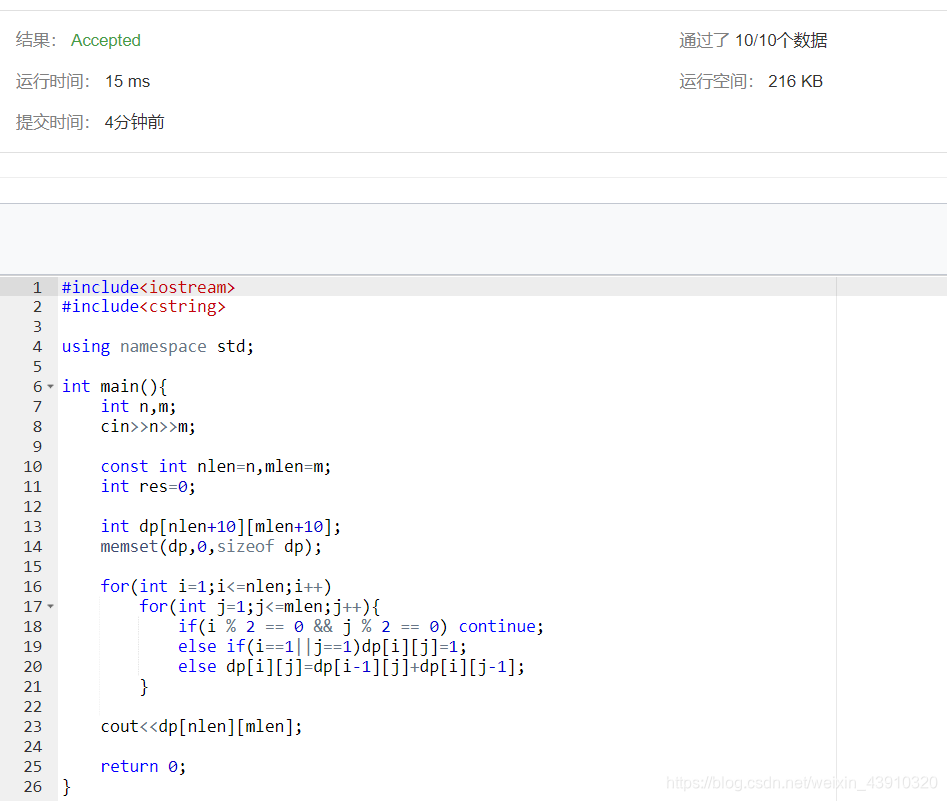The image size is (947, 801).
Task: Click the cin>>n>>m; statement
Action: [x=148, y=426]
